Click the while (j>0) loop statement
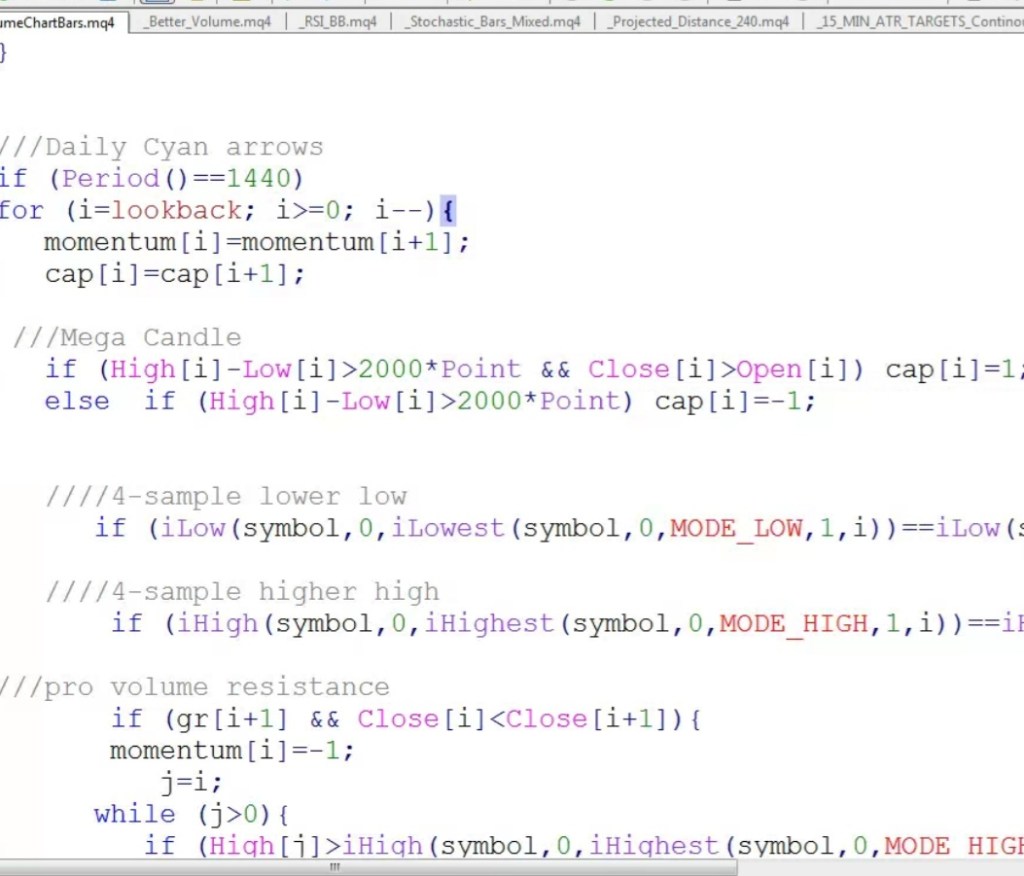The image size is (1024, 876). [x=191, y=814]
